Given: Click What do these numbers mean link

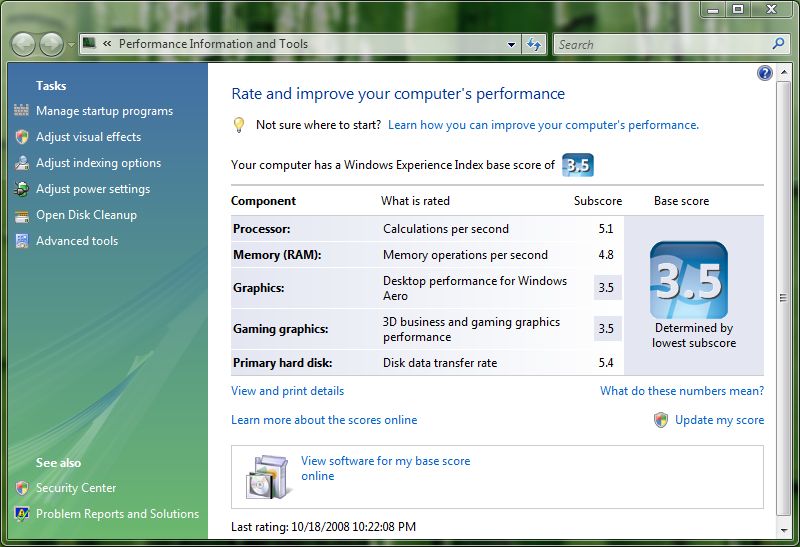Looking at the screenshot, I should point(682,391).
